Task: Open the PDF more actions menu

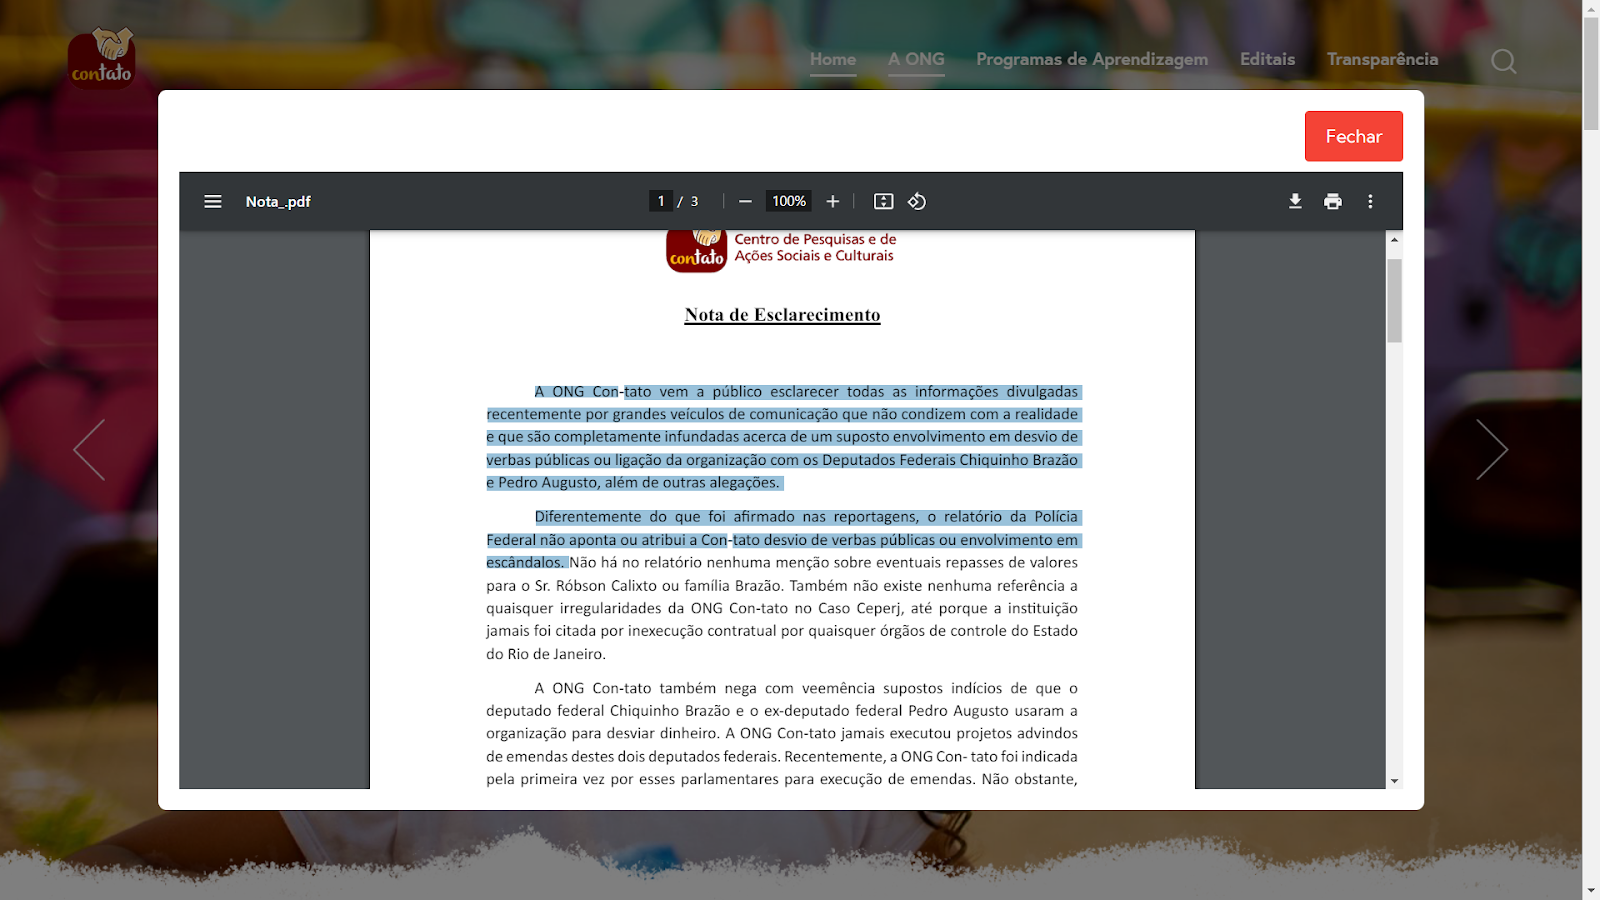Action: (1370, 201)
